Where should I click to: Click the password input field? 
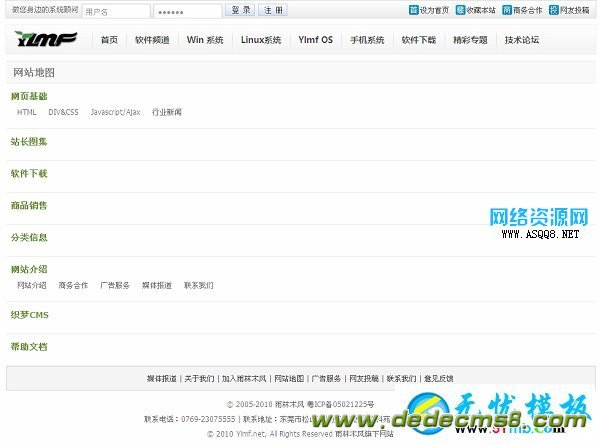tap(188, 11)
